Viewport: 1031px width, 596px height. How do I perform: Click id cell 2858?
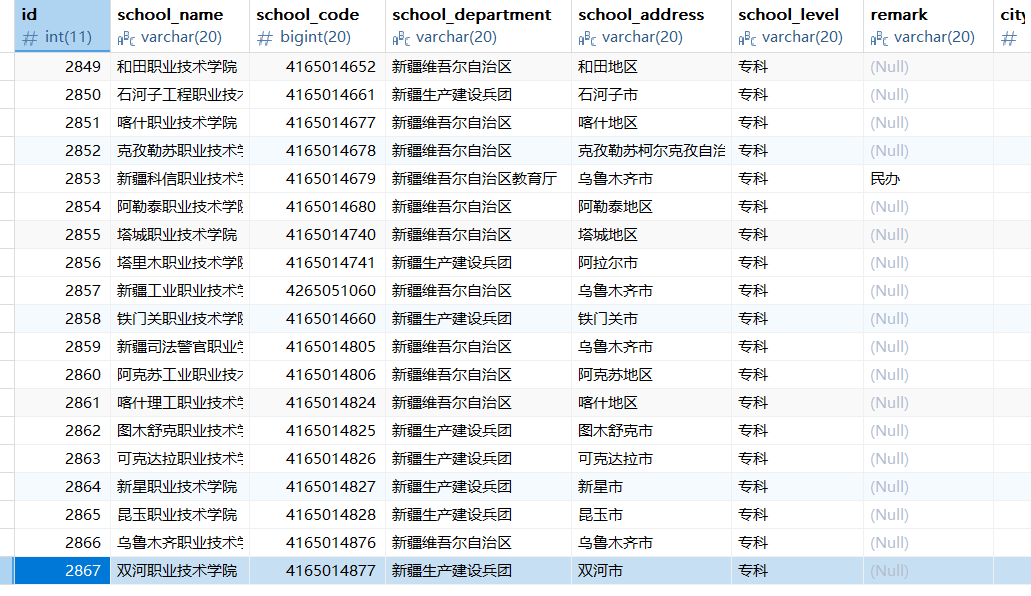coord(62,318)
